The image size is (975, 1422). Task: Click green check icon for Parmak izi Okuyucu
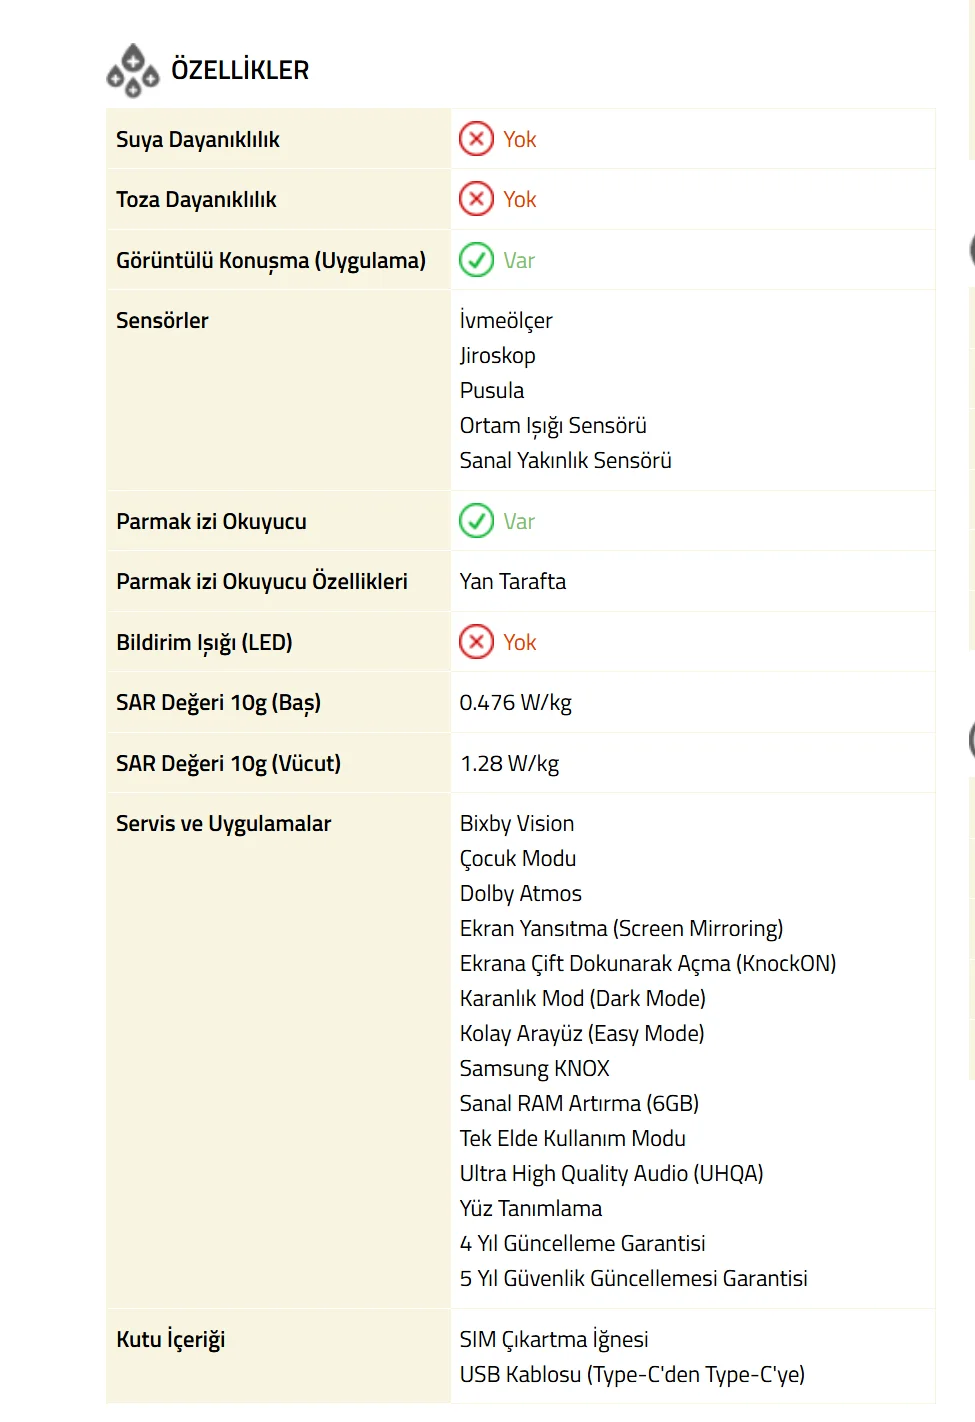477,521
